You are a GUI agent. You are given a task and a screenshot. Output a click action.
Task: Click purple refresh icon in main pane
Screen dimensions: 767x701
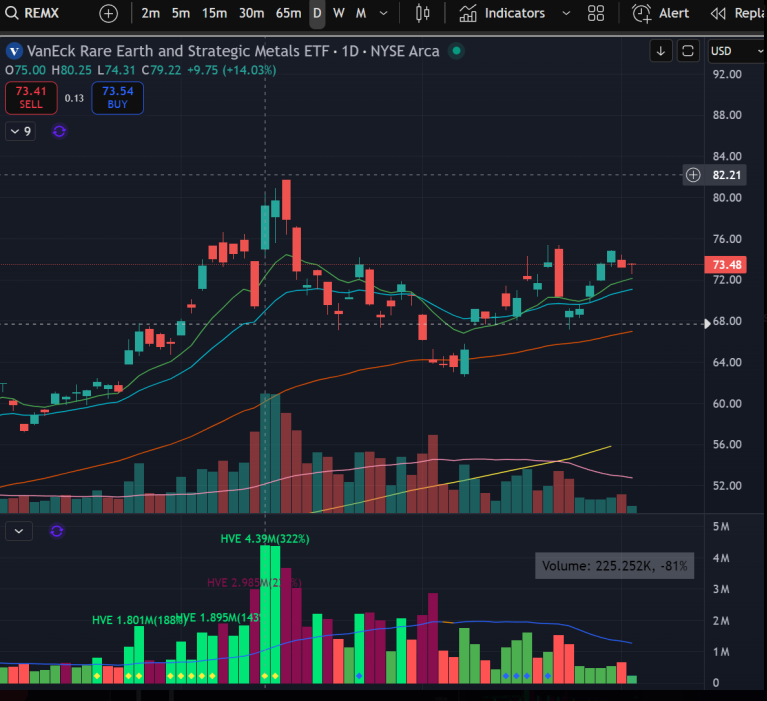point(59,131)
